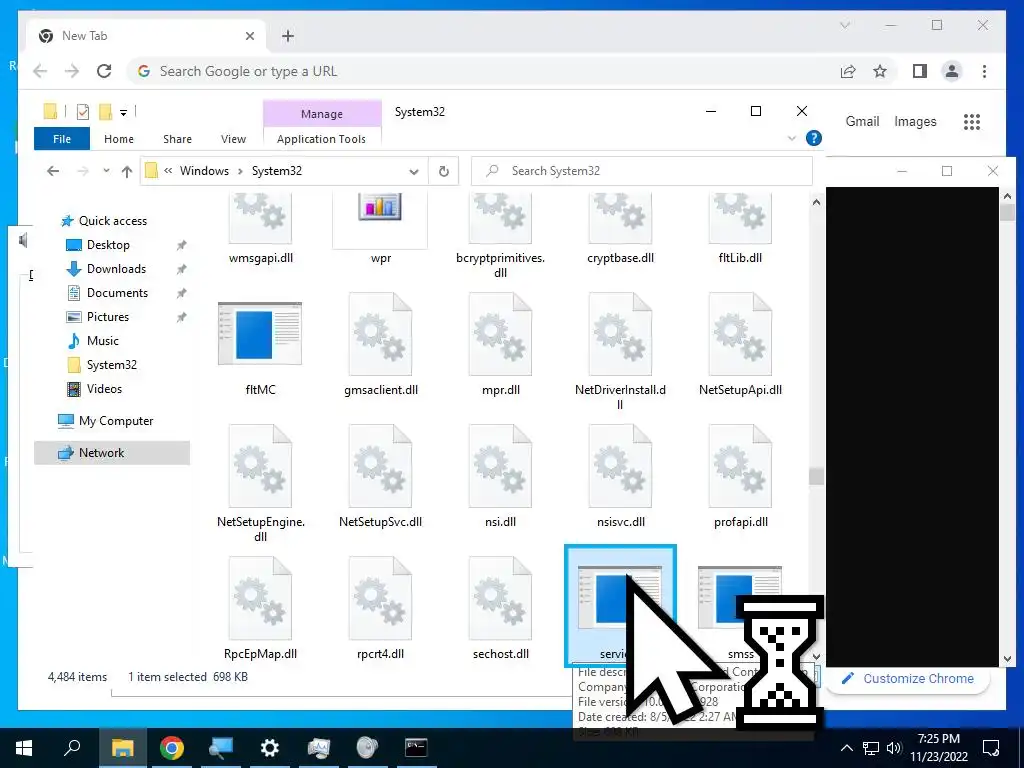Open the Images link
Image resolution: width=1024 pixels, height=768 pixels.
coord(915,121)
